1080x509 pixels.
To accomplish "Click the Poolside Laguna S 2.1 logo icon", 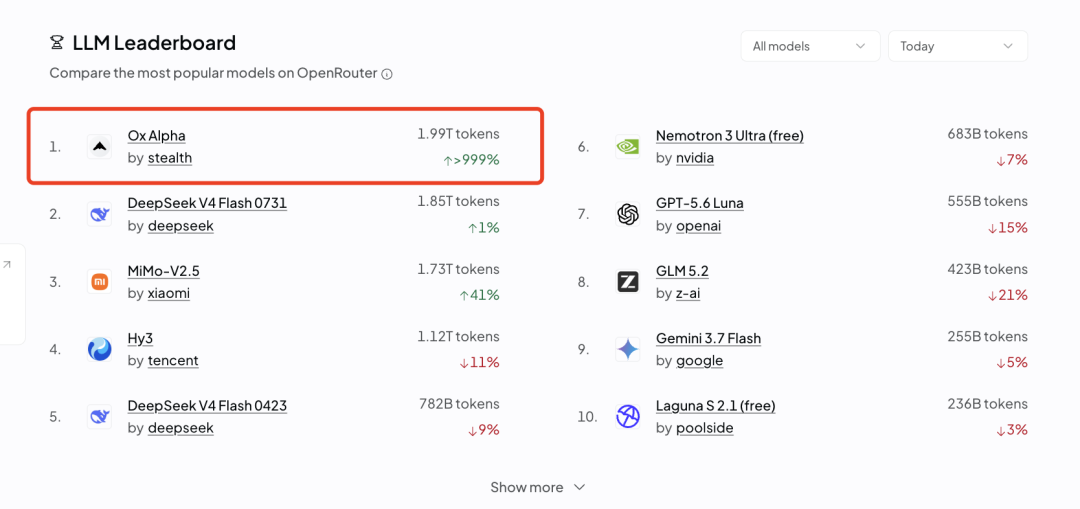I will [627, 417].
